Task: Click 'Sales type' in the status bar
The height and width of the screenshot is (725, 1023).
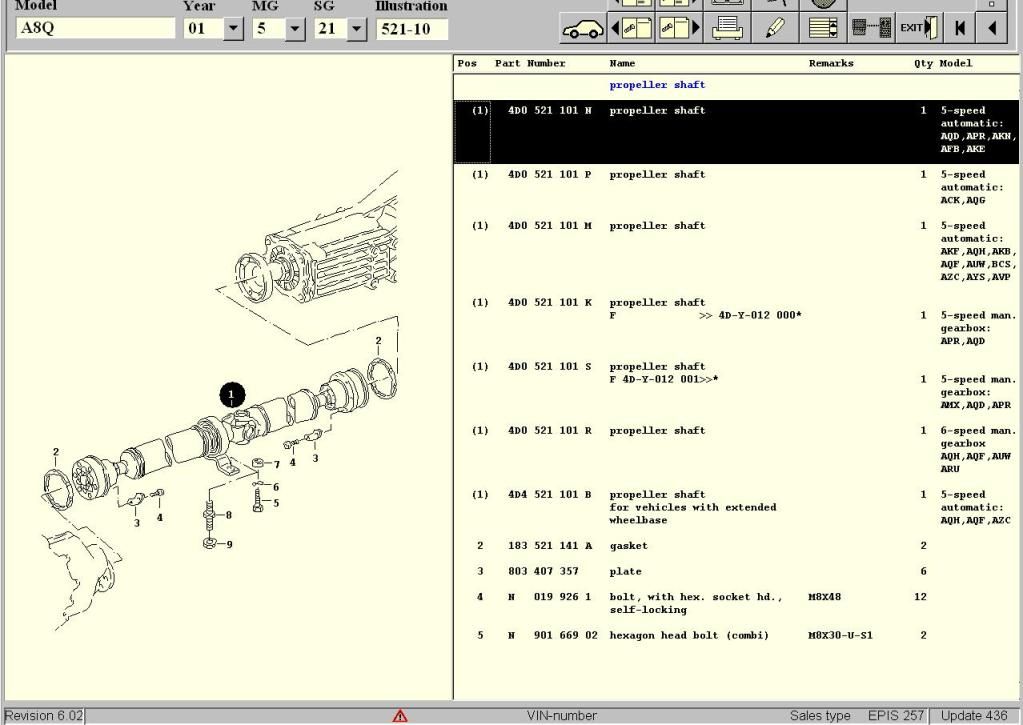Action: [820, 716]
